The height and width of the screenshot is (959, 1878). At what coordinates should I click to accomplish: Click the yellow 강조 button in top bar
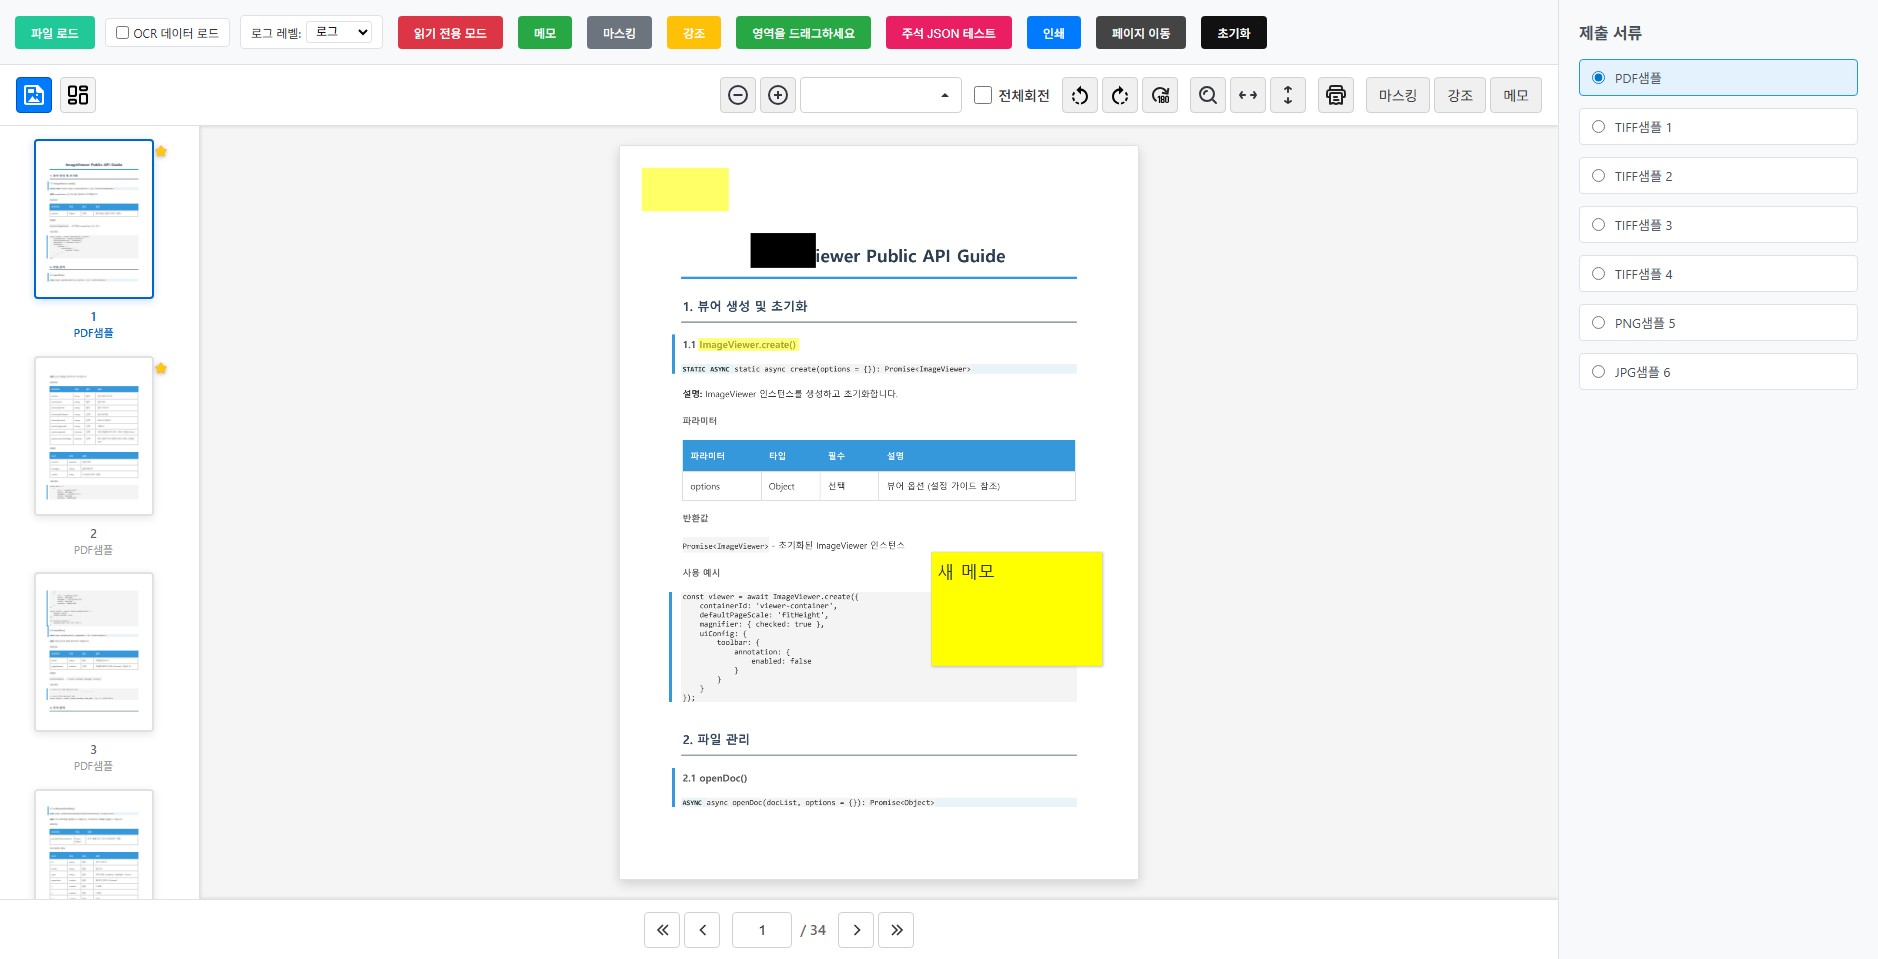click(694, 33)
